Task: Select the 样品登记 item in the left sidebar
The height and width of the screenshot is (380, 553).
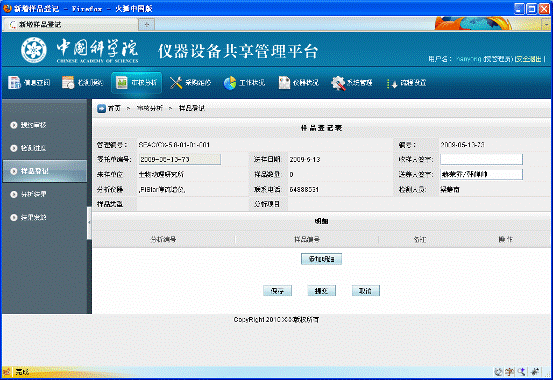Action: [44, 171]
